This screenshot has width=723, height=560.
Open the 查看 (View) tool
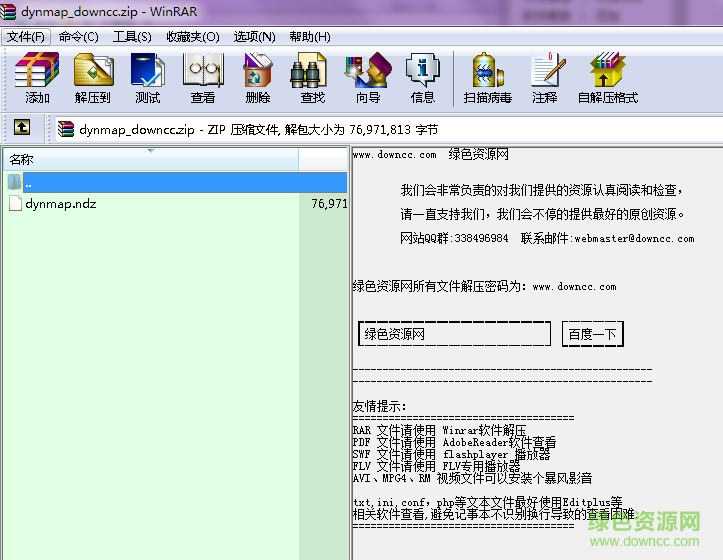pos(203,78)
